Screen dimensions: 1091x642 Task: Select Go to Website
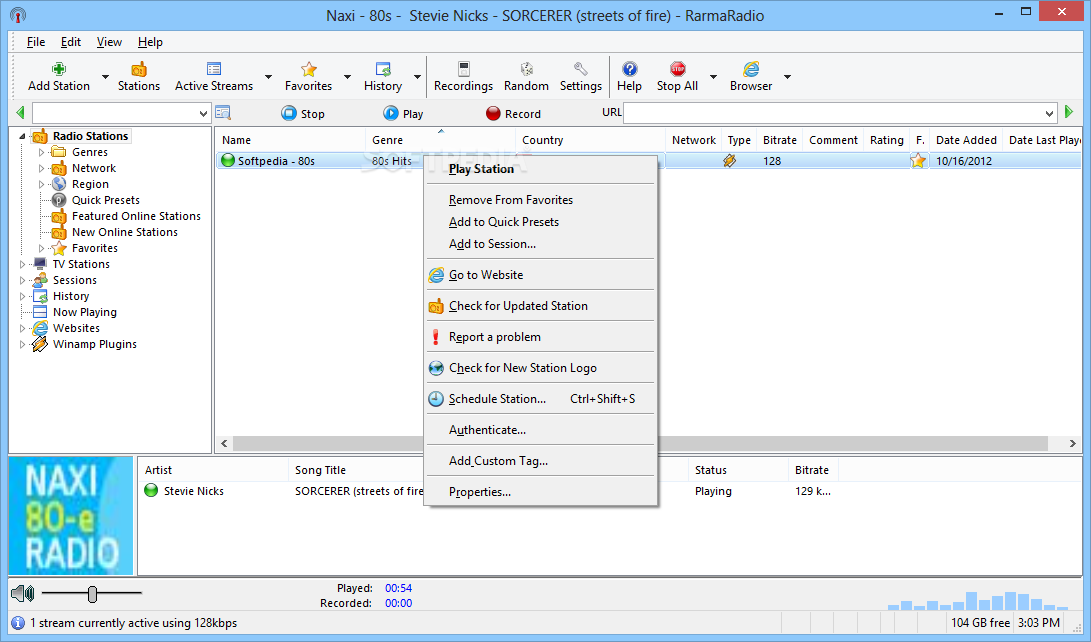click(541, 275)
